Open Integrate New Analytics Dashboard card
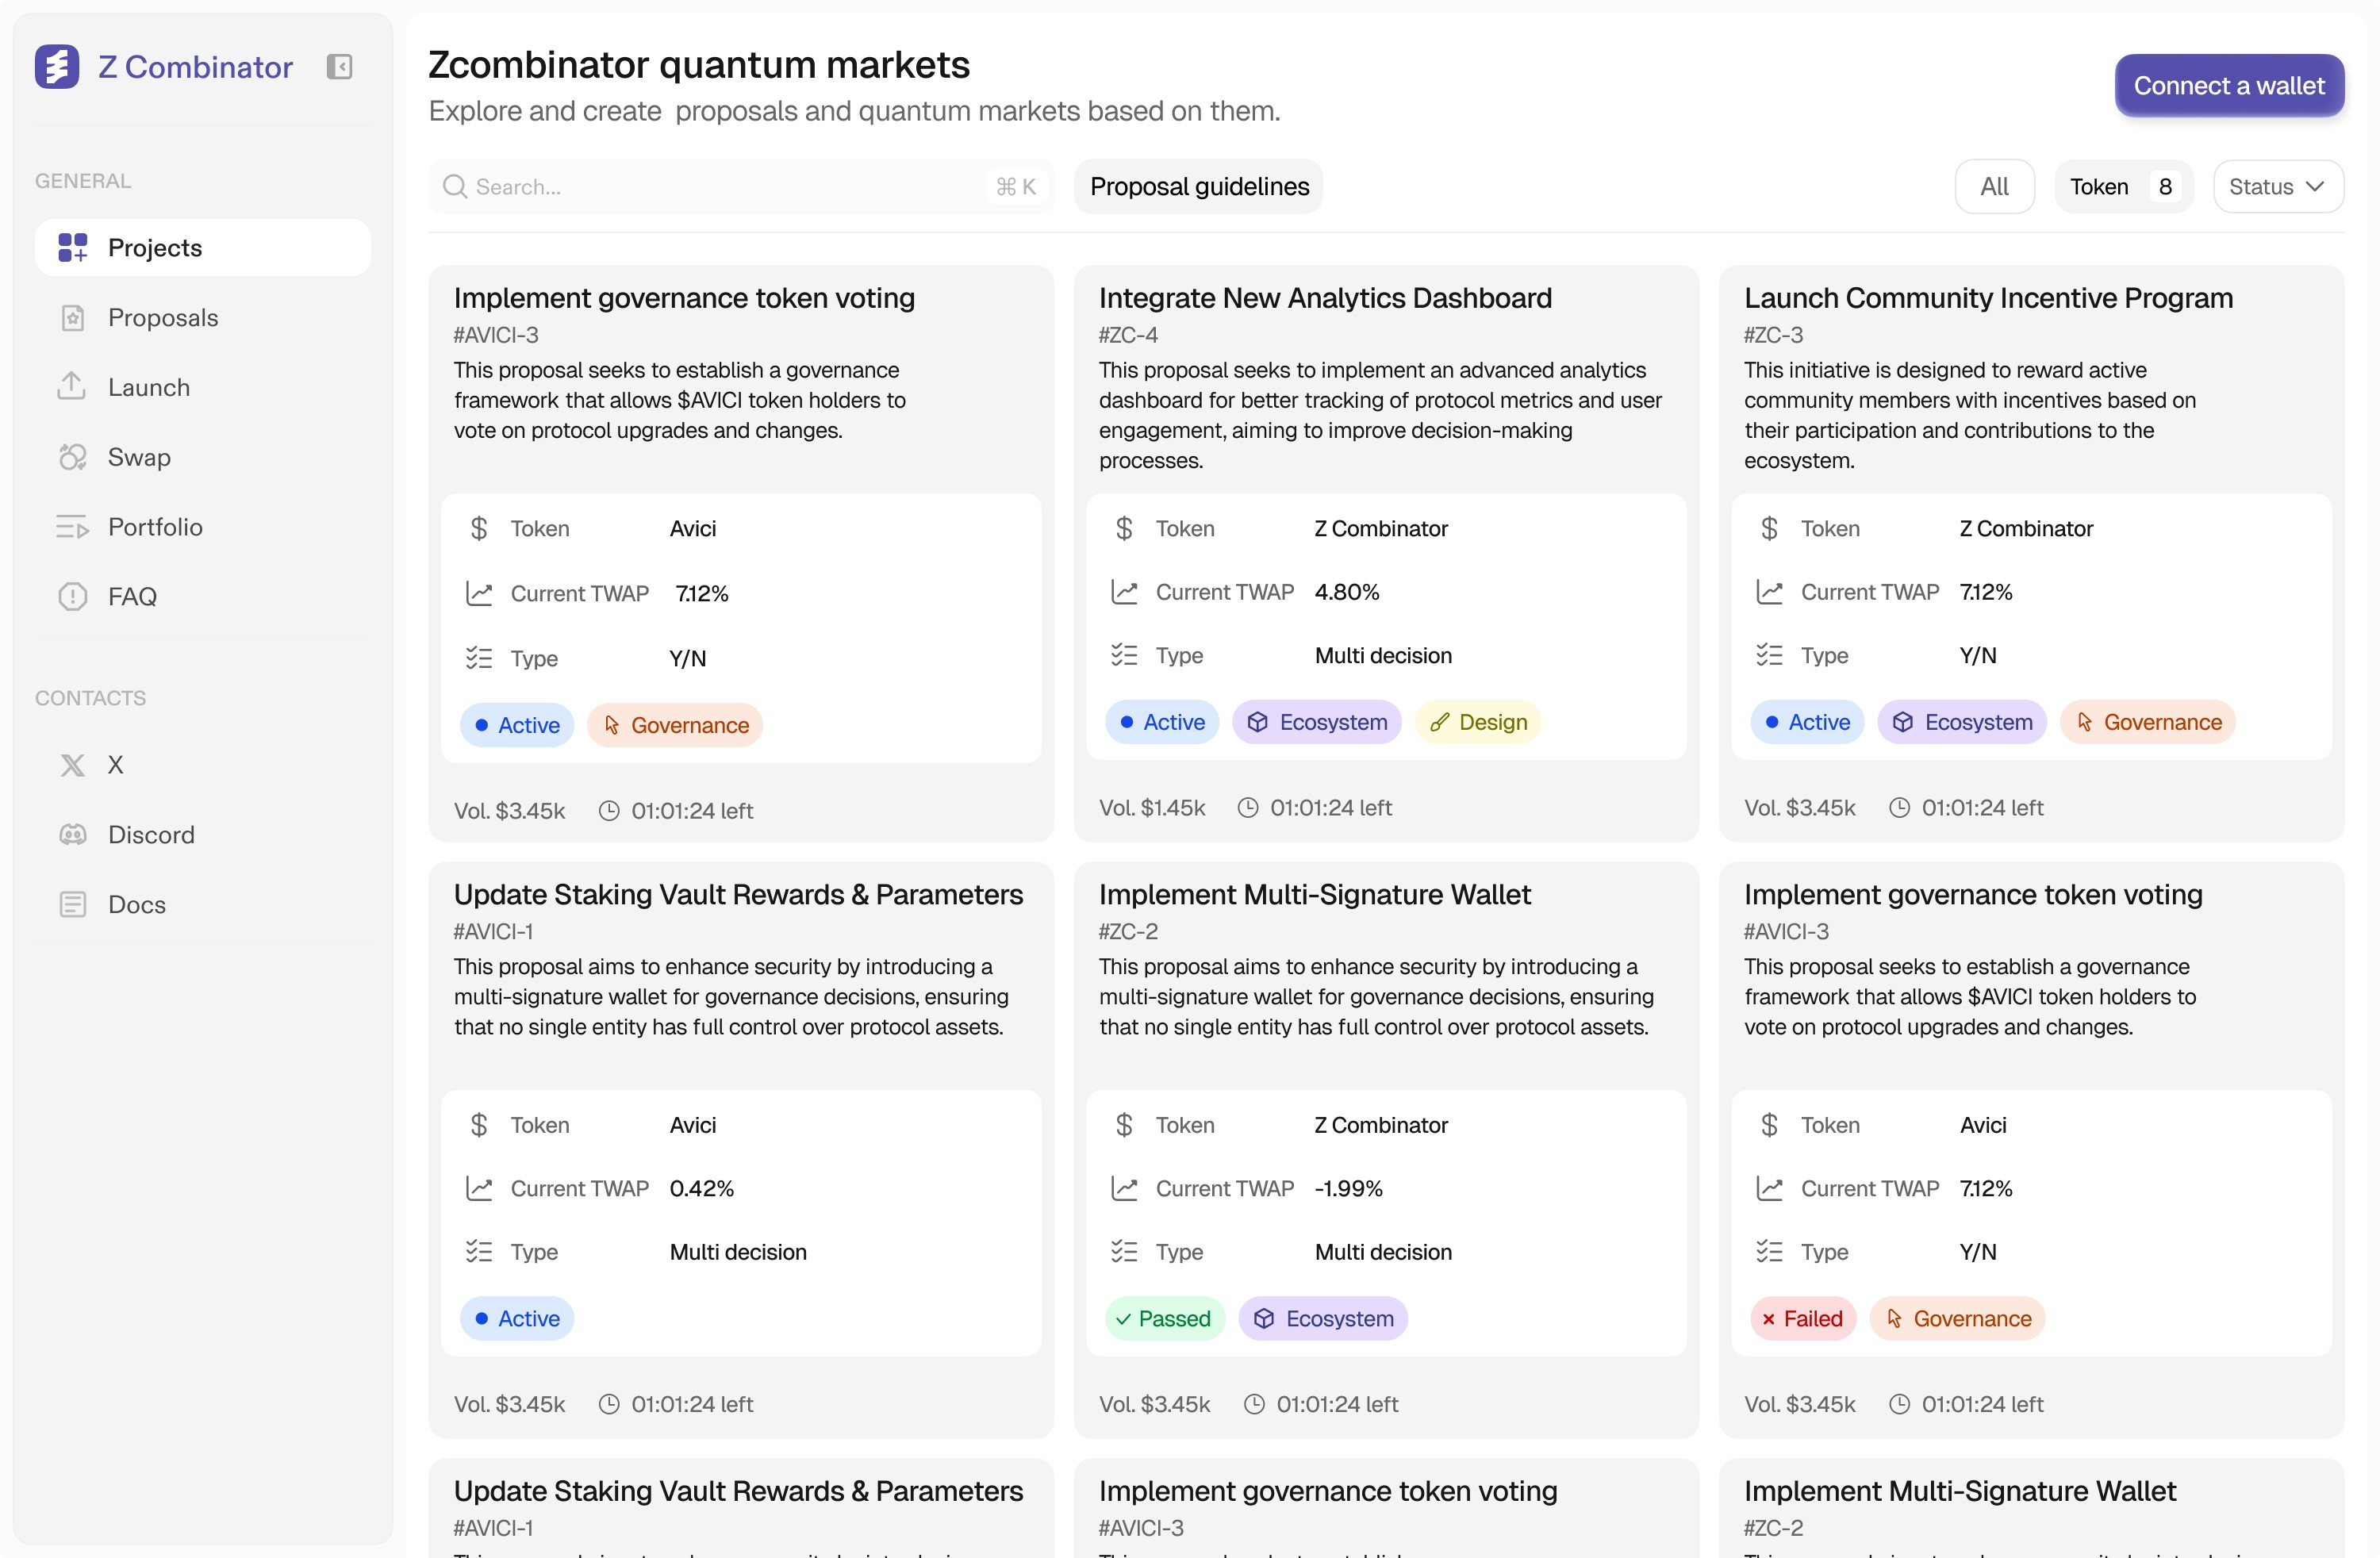Screen dimensions: 2380x1558 1325,298
